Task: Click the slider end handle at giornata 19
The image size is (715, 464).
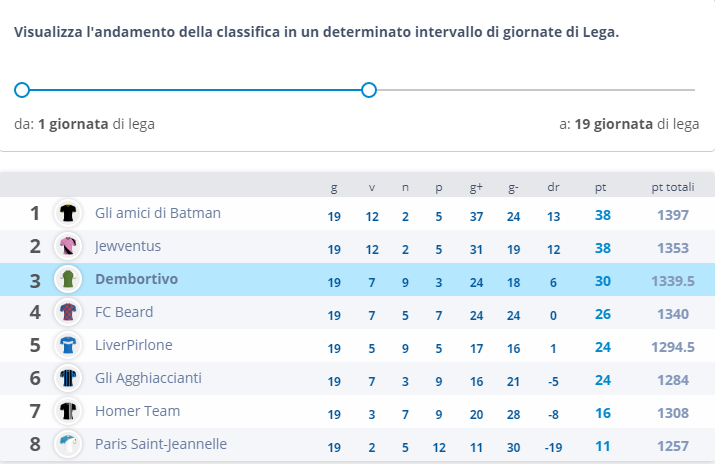Action: click(x=368, y=90)
